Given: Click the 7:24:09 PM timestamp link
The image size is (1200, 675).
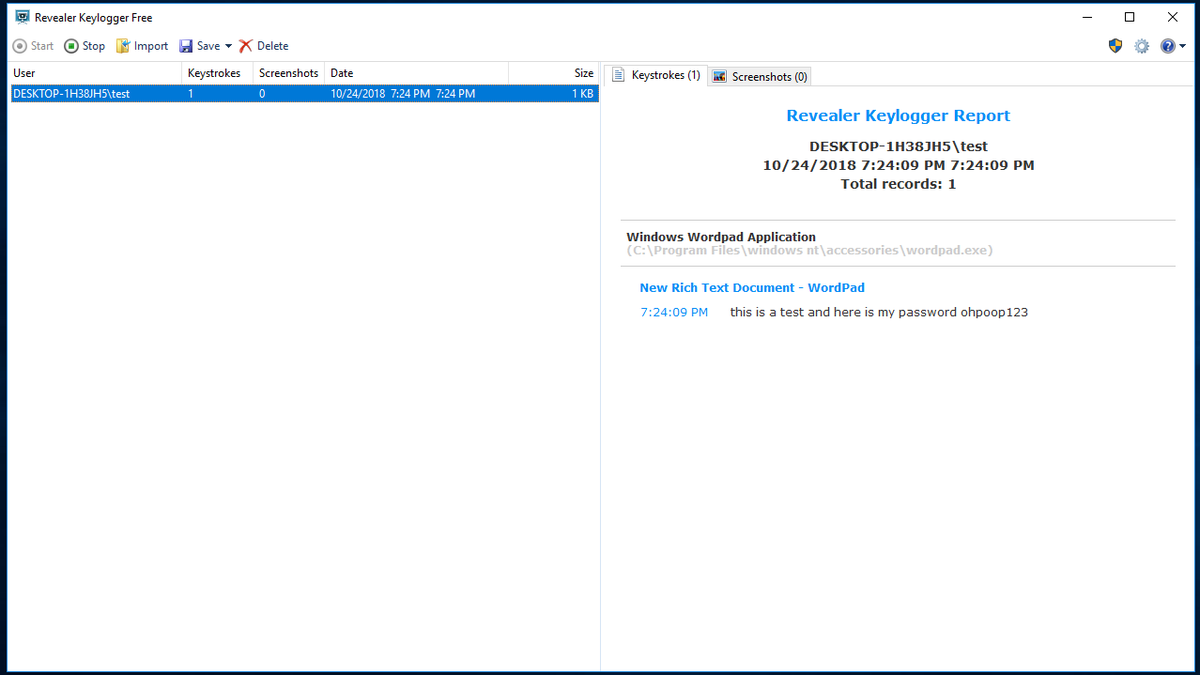Looking at the screenshot, I should 674,312.
